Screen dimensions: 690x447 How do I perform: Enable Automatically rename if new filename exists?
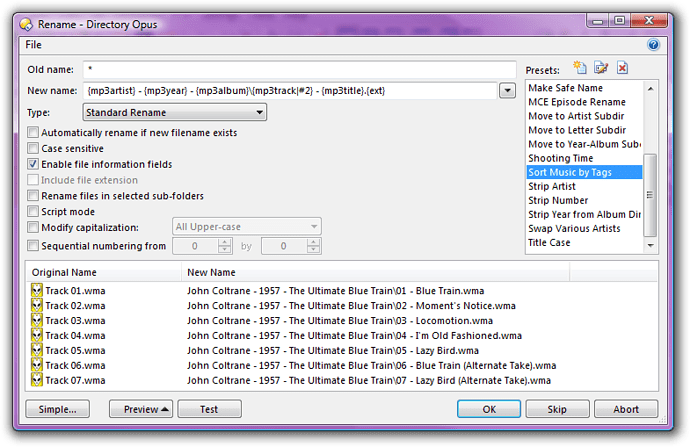click(33, 132)
